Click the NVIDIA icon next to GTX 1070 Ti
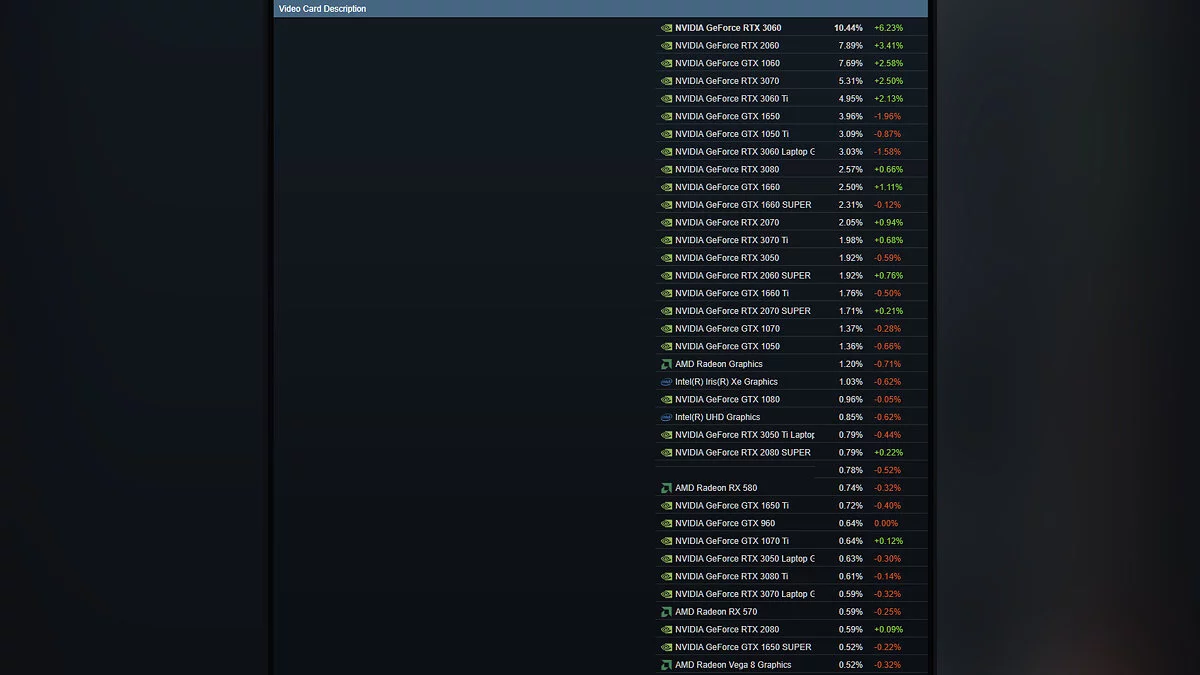This screenshot has width=1200, height=675. click(x=666, y=541)
